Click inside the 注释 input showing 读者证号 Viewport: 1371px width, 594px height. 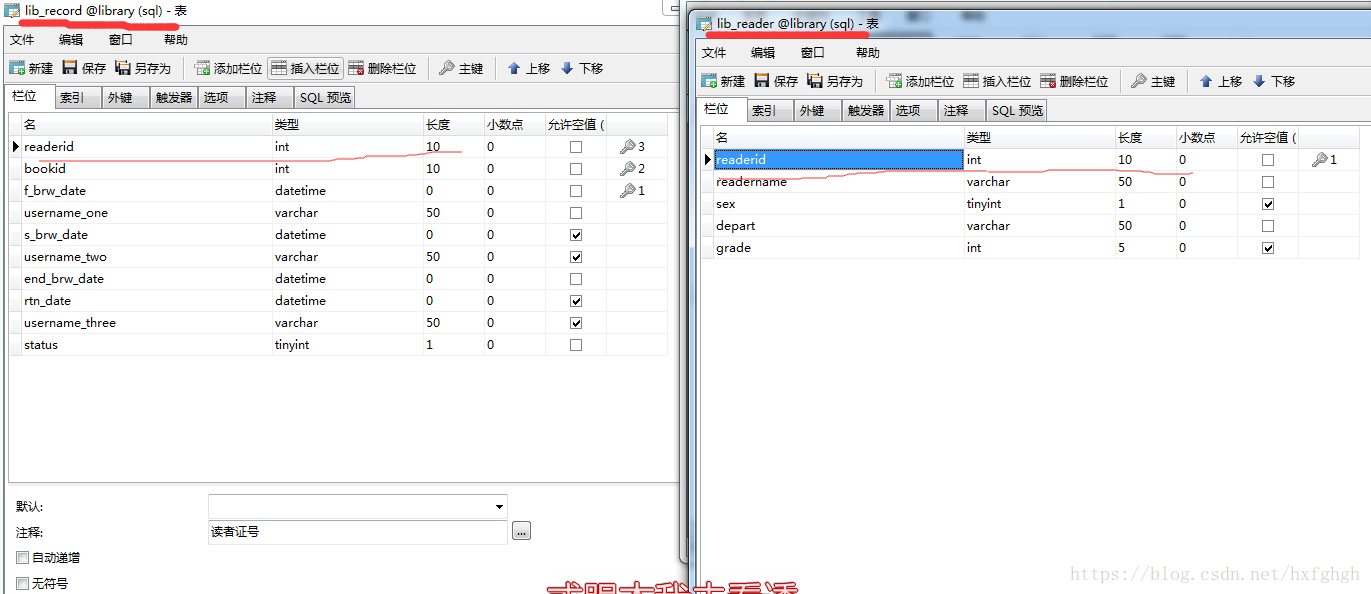[357, 531]
